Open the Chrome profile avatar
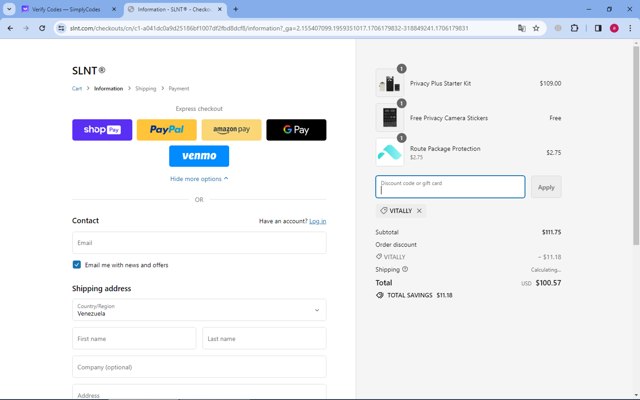Screen dimensions: 640x400 614,28
